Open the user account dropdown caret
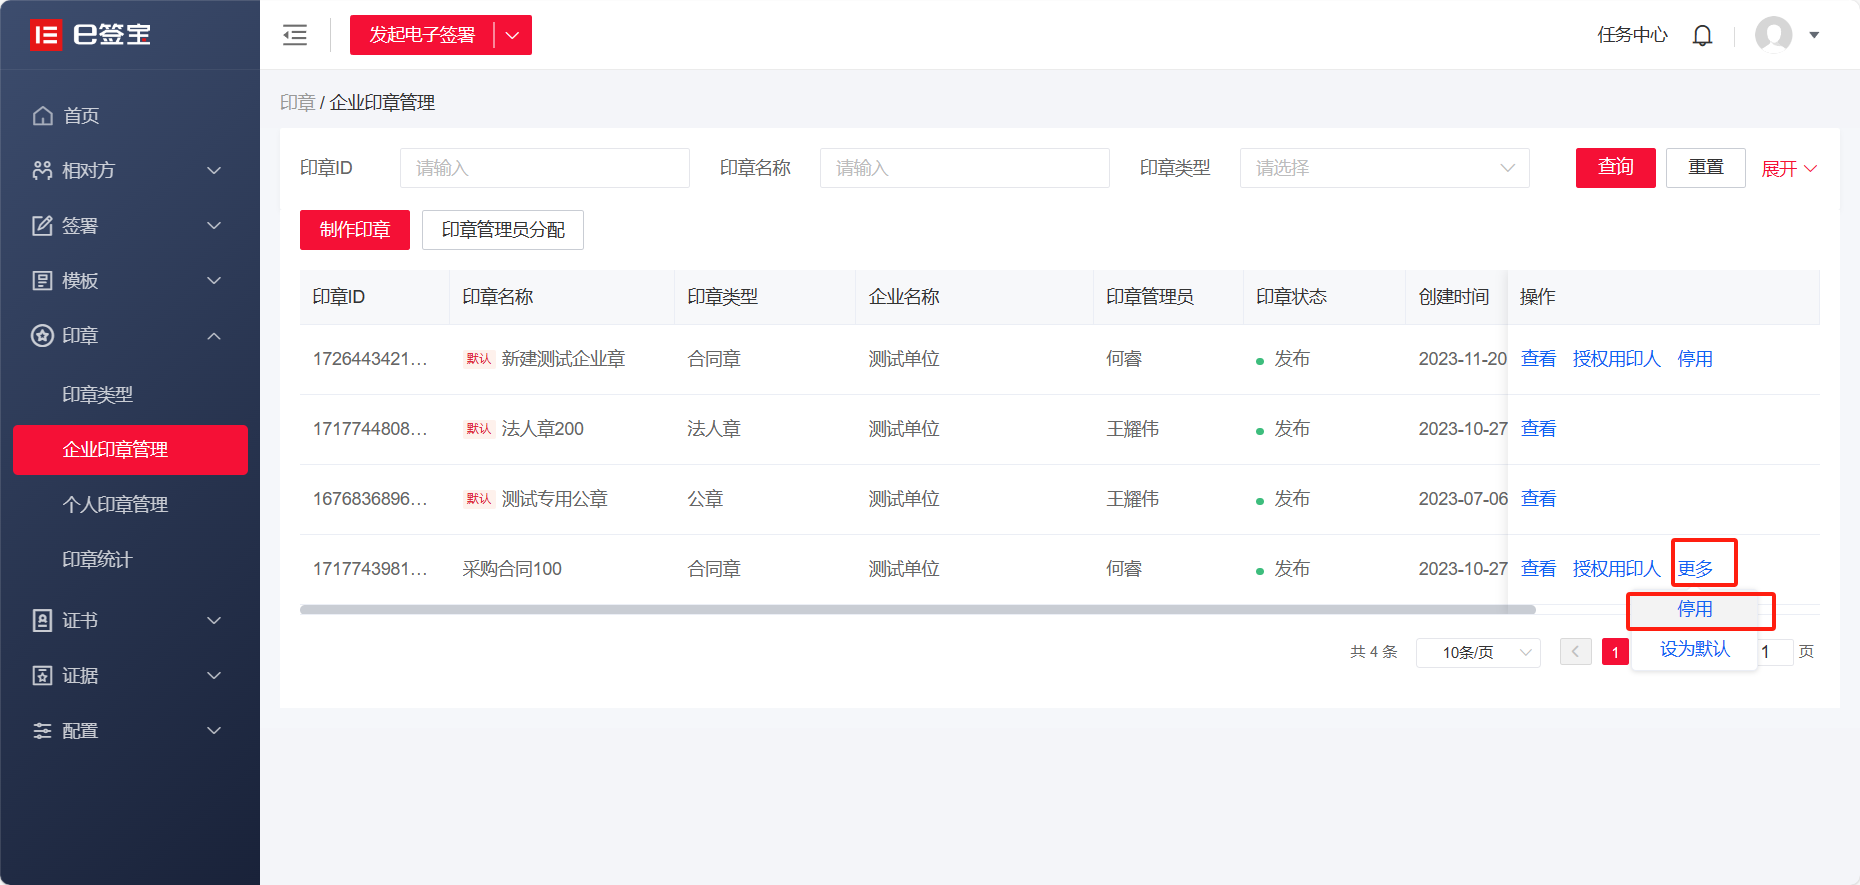 1814,35
